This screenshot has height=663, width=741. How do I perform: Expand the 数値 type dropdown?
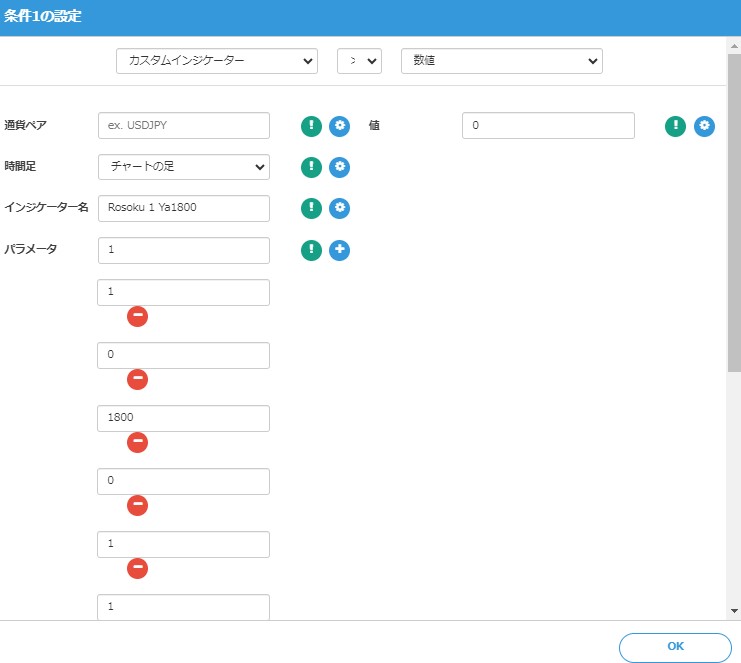coord(501,61)
